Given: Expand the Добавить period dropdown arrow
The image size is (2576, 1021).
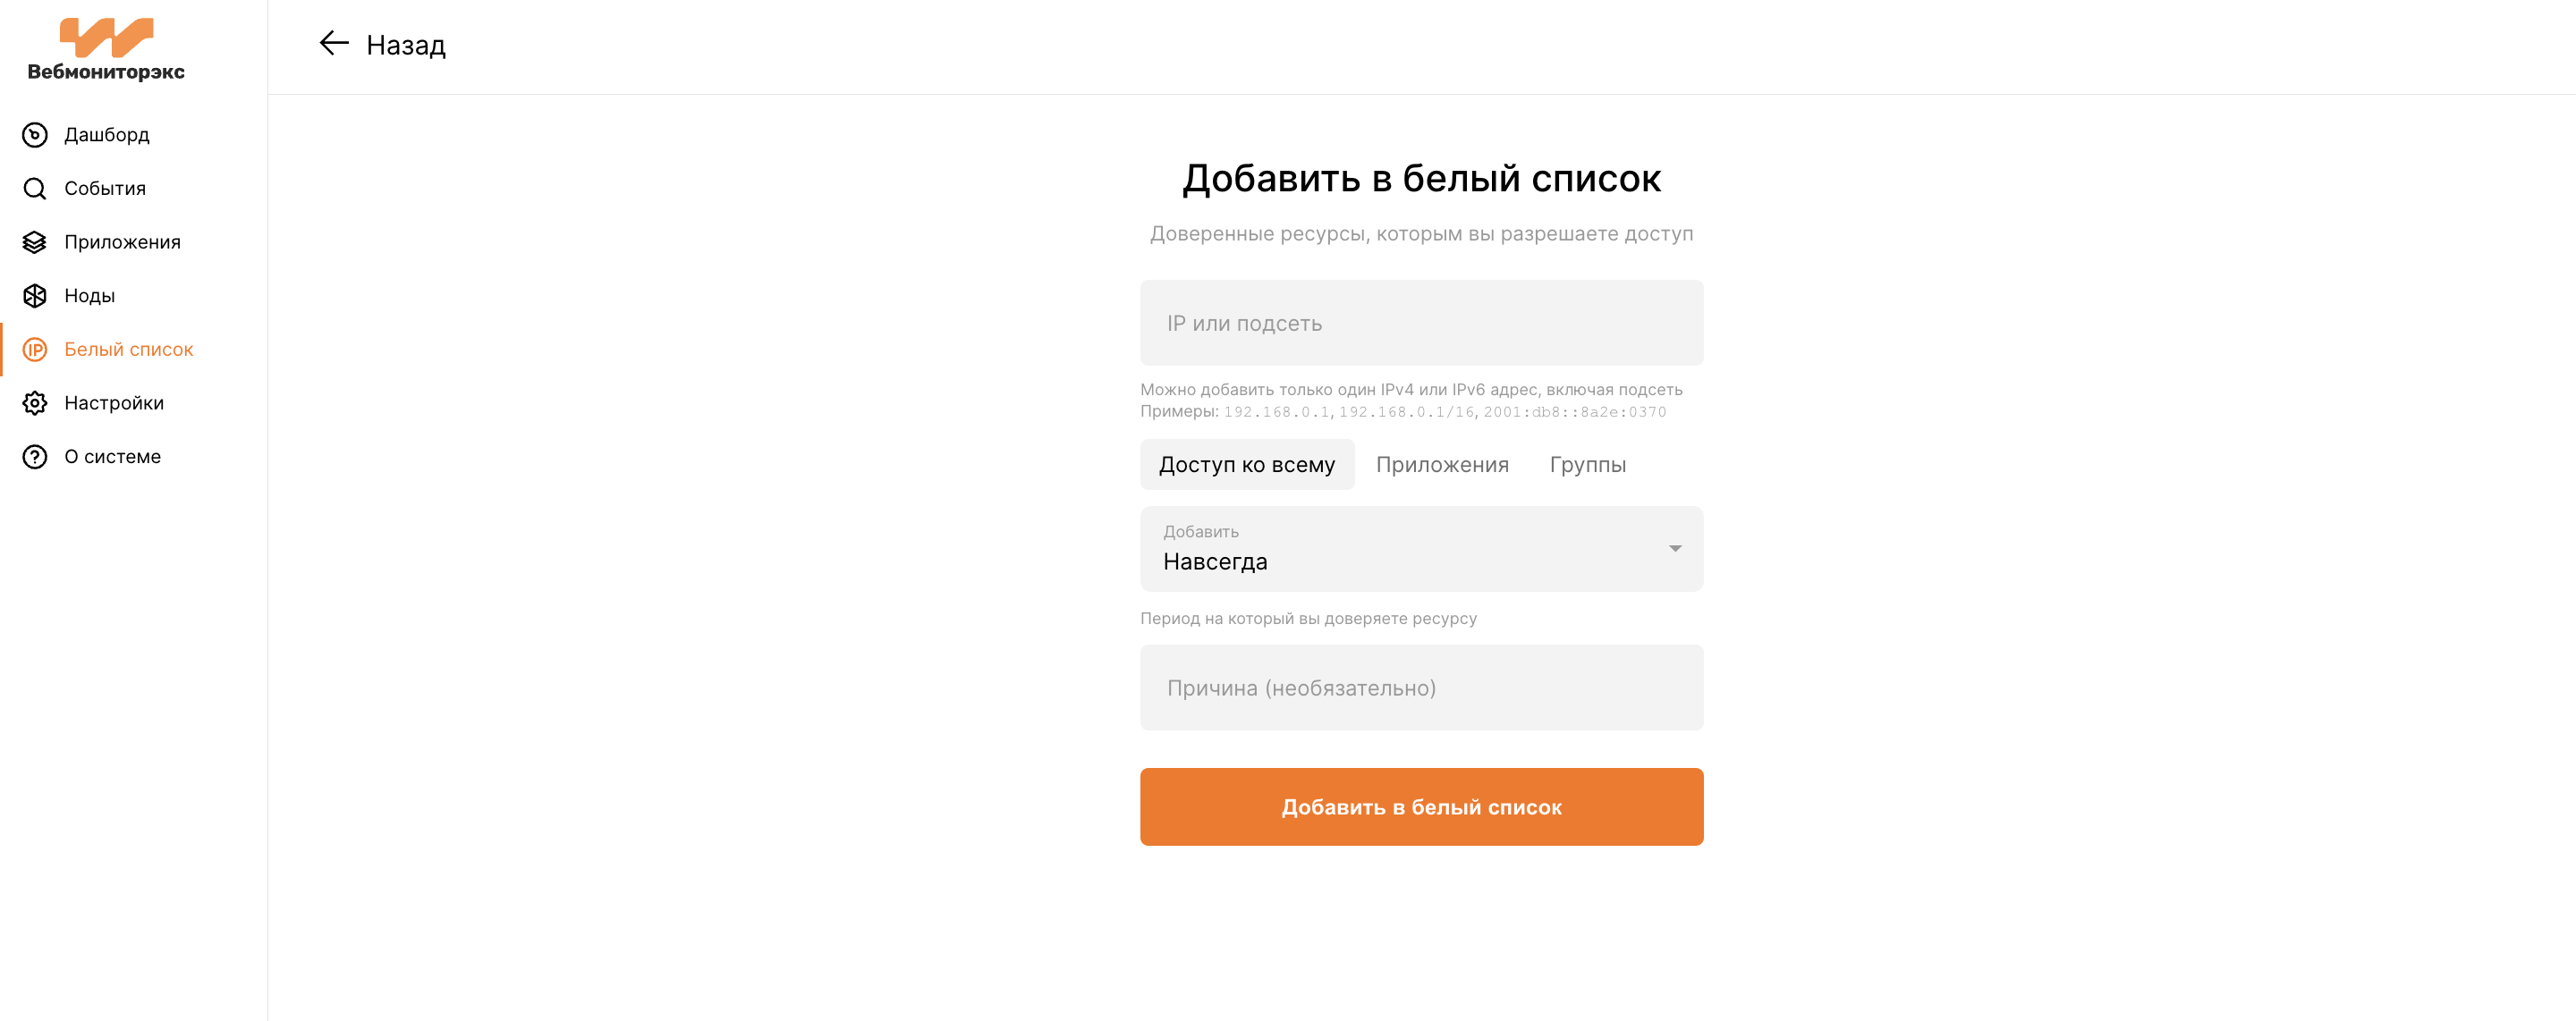Looking at the screenshot, I should pyautogui.click(x=1675, y=548).
